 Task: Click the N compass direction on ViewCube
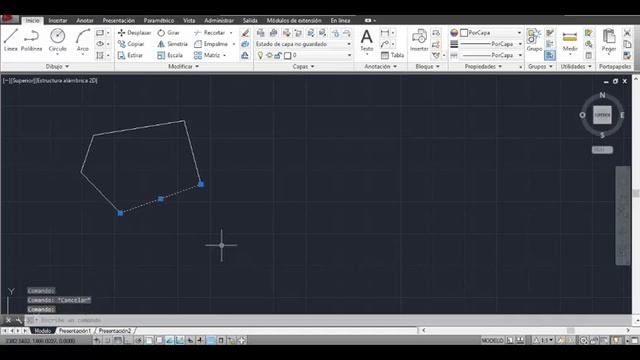pyautogui.click(x=602, y=95)
